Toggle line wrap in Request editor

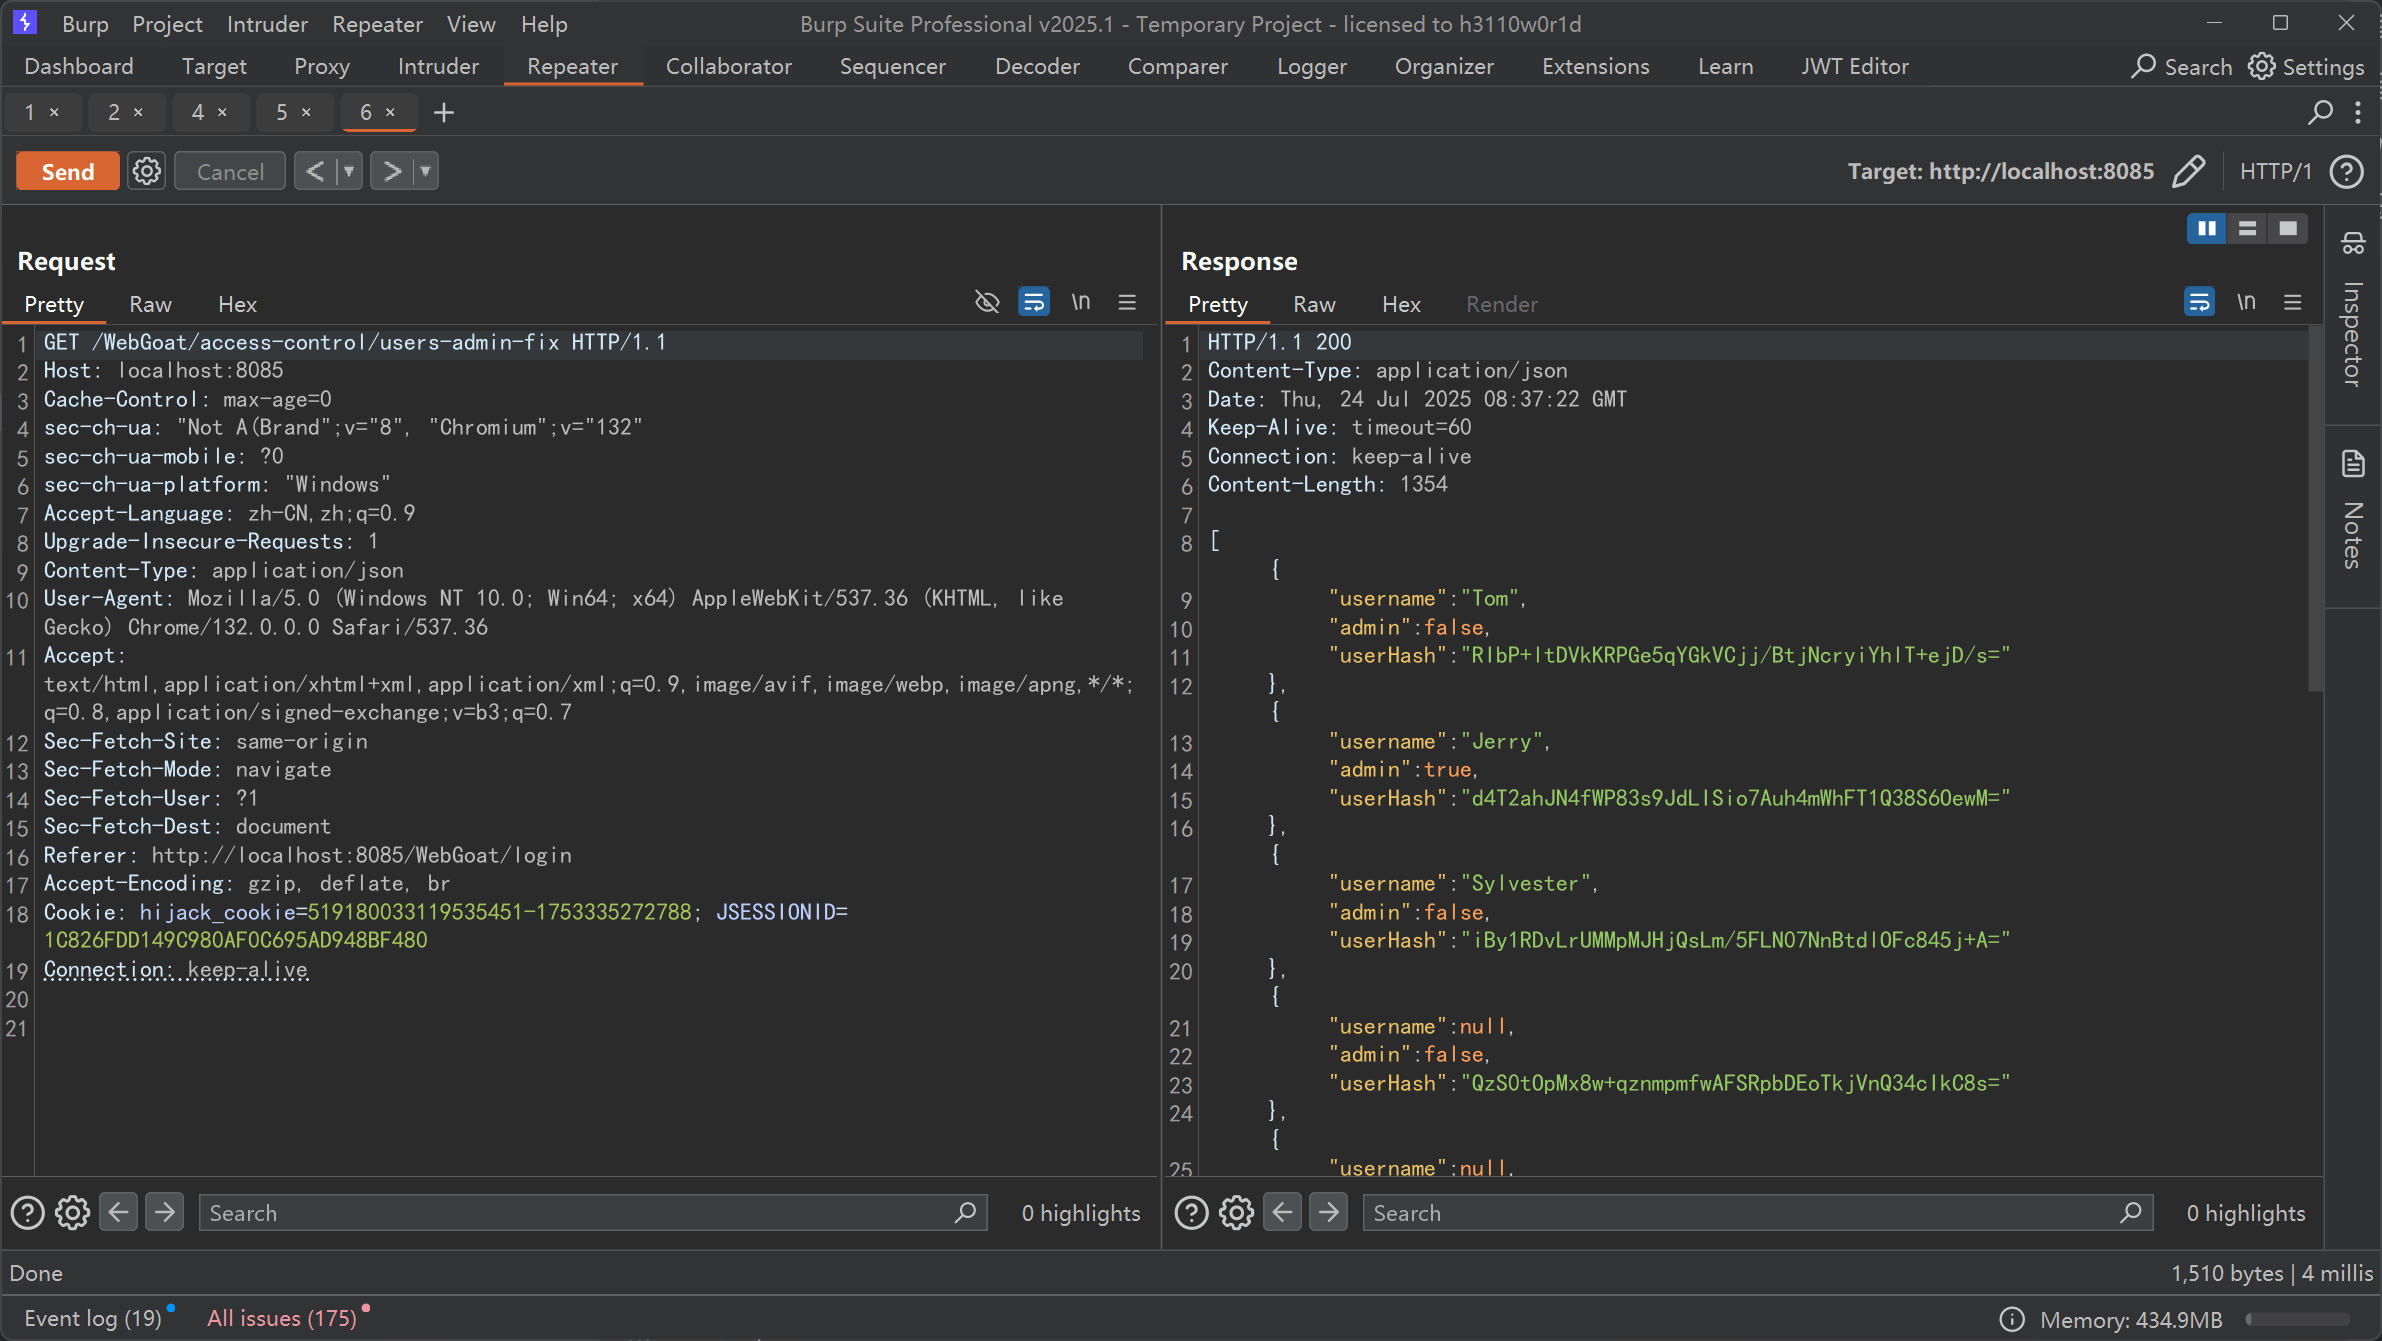[1034, 301]
